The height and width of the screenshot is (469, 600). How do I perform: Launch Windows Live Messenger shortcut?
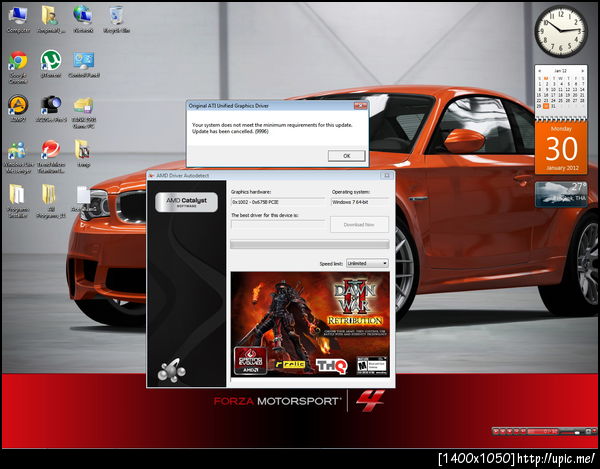18,157
